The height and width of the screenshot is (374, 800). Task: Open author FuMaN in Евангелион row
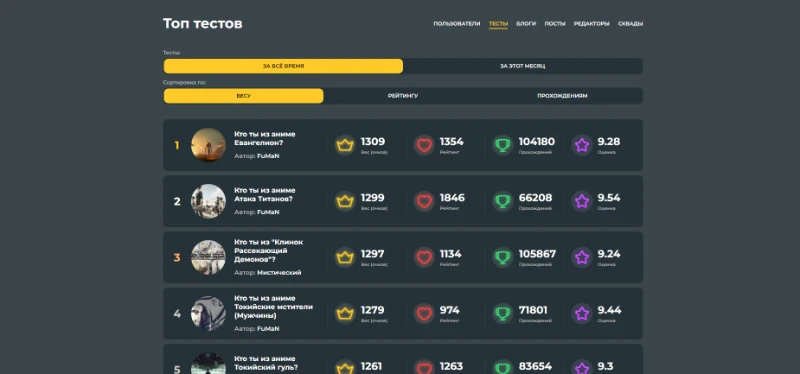268,156
